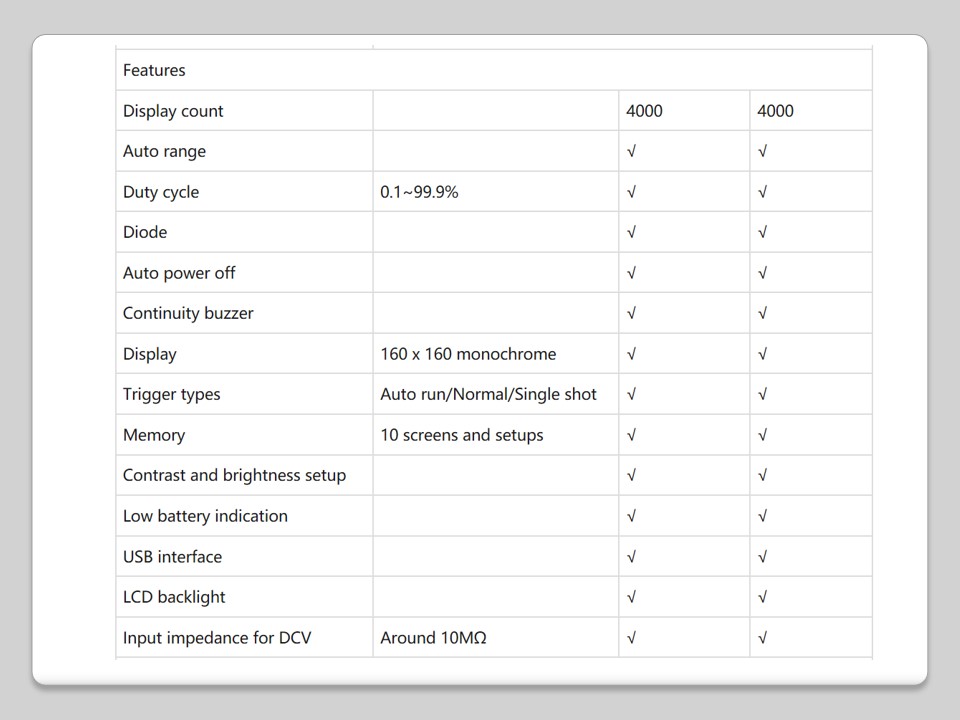This screenshot has width=960, height=720.
Task: Click the Auto run/Normal/Single shot text
Action: tap(488, 394)
